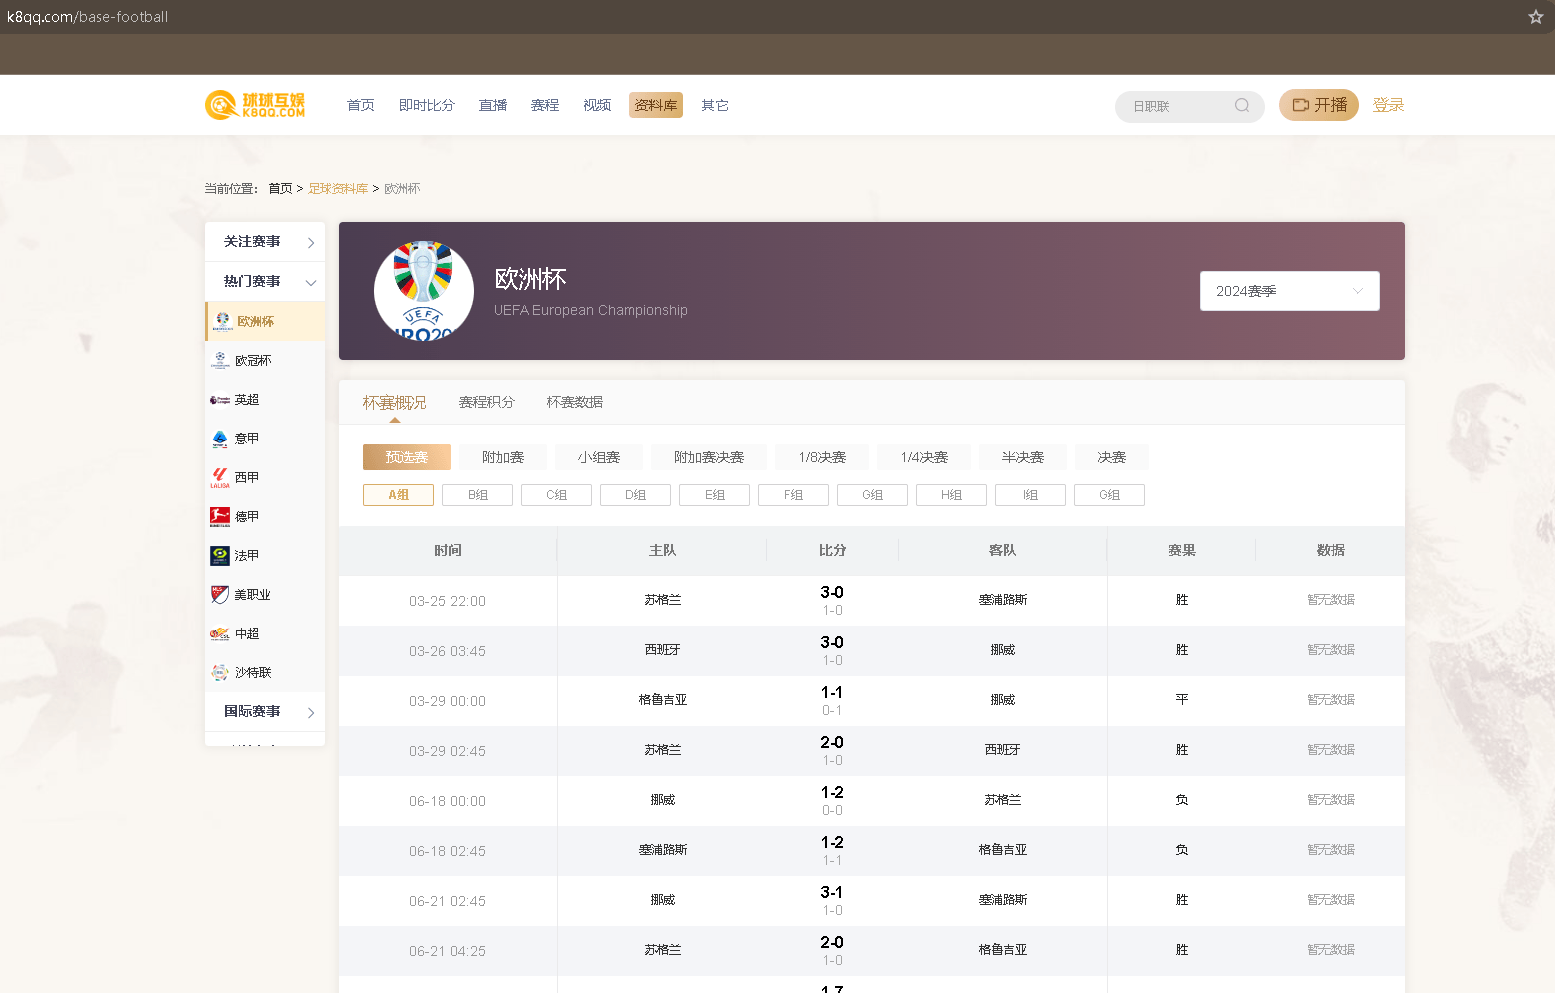Click the K8QQ site logo
Screen dimensions: 1555x993
pos(255,105)
